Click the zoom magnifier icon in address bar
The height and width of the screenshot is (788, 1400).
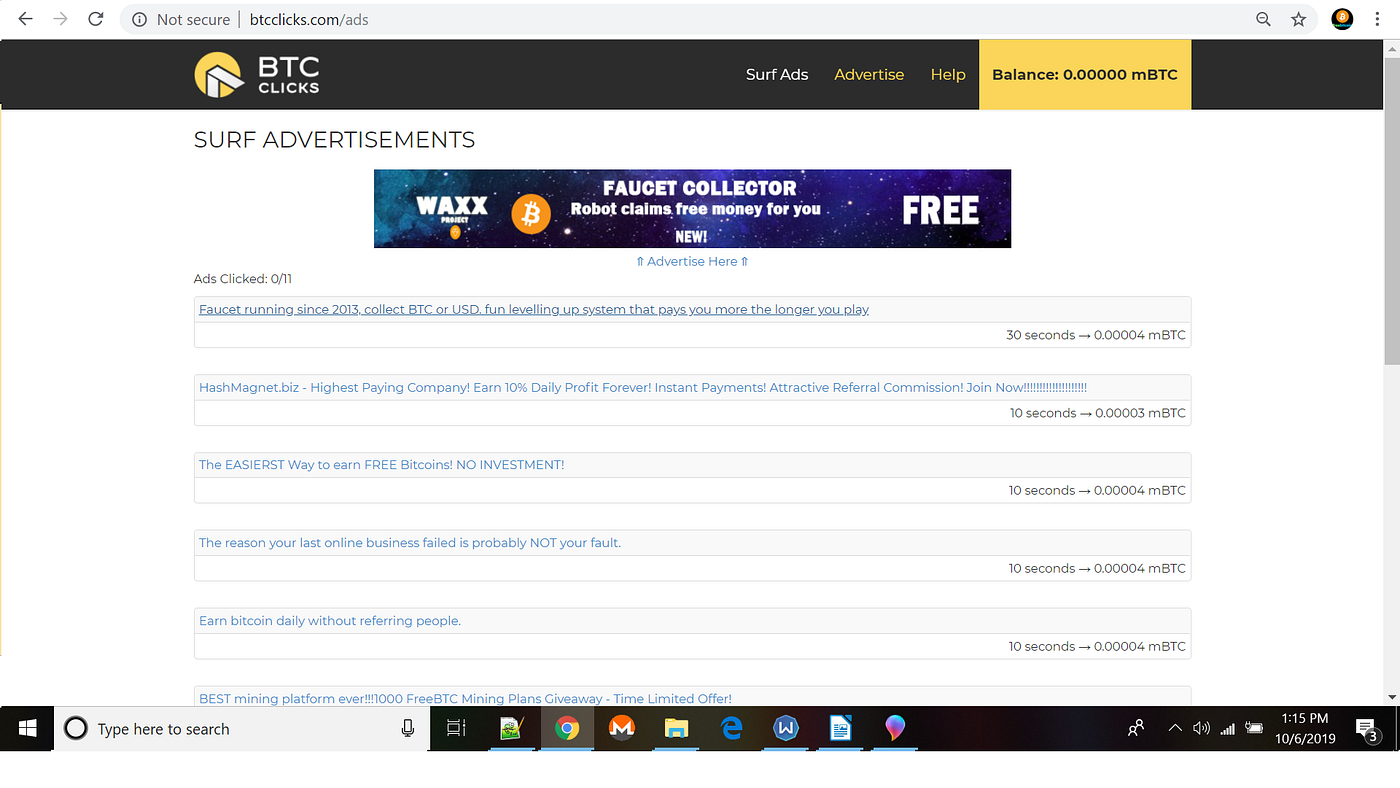point(1264,19)
